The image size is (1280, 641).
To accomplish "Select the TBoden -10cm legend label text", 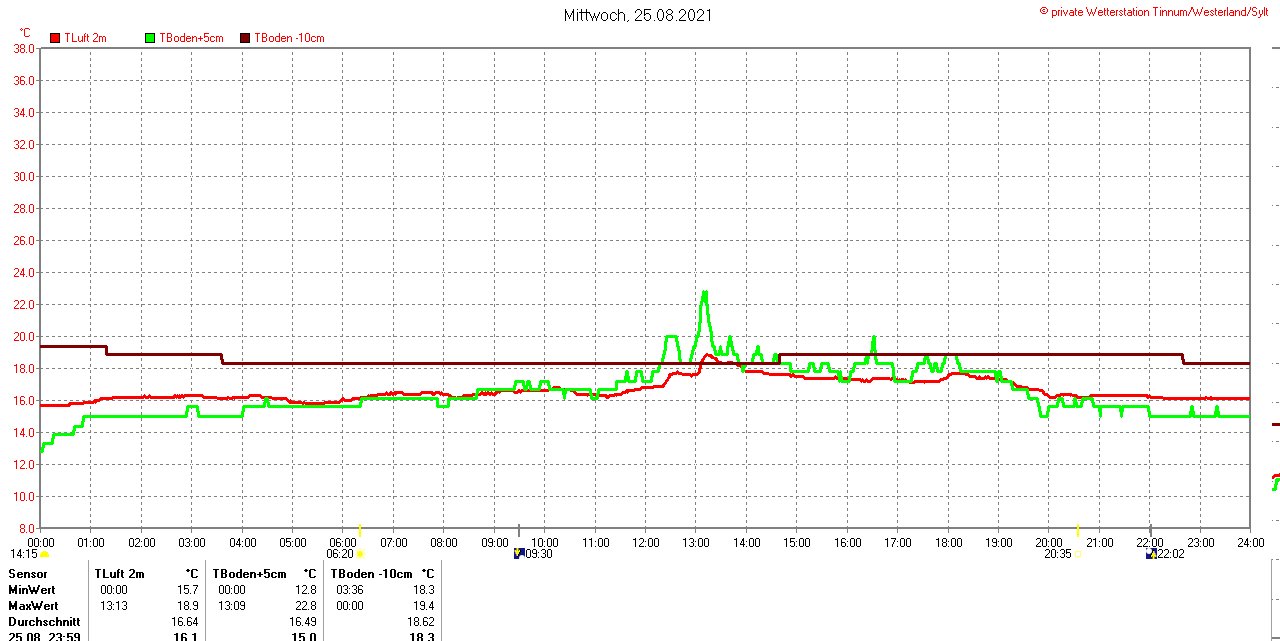I will point(289,38).
